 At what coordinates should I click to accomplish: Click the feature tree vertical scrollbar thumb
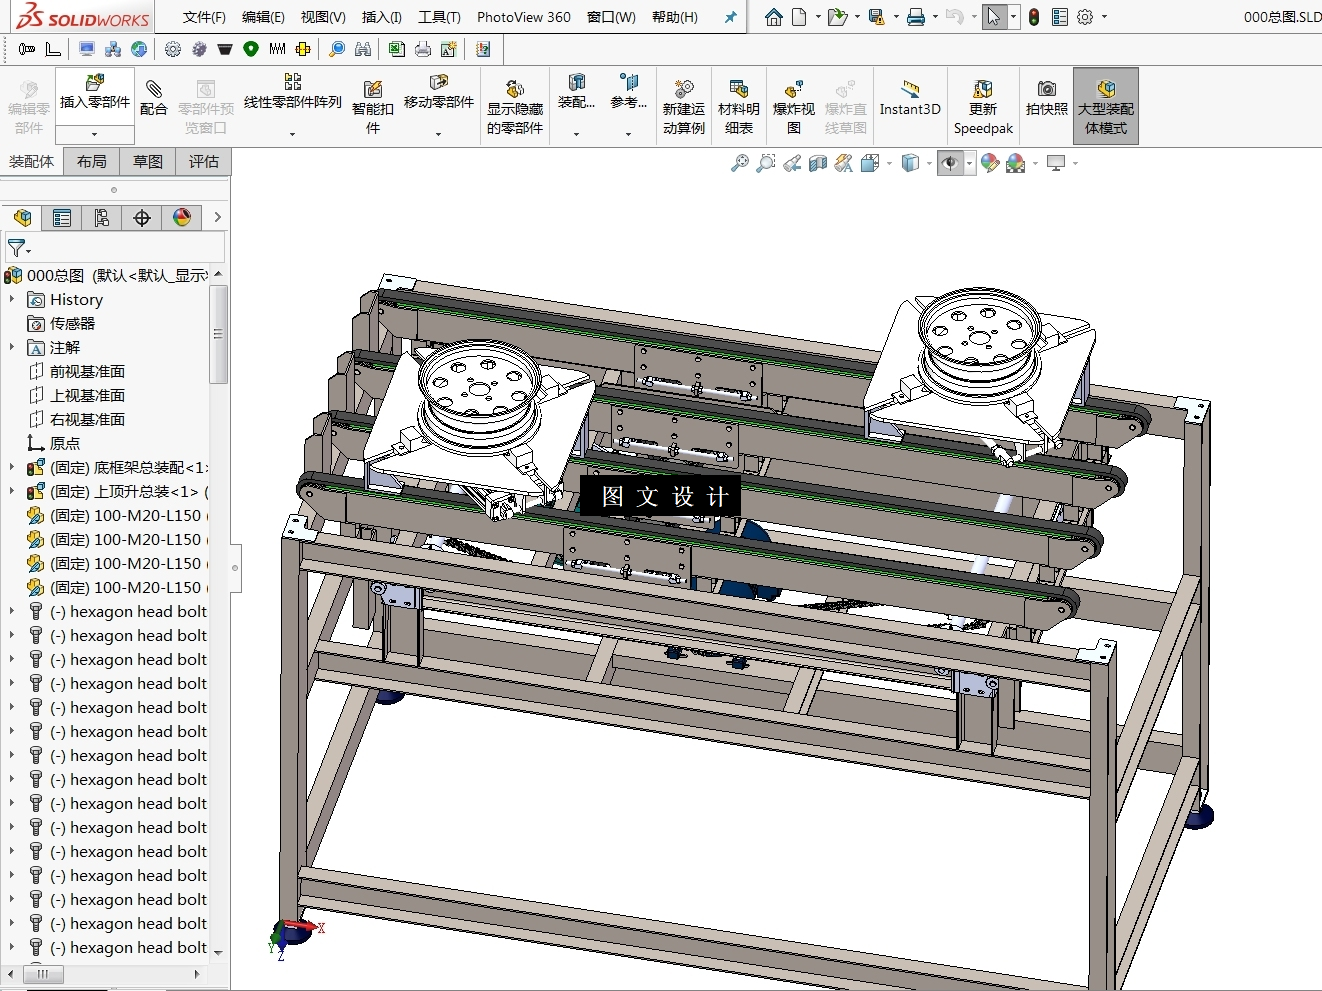click(x=218, y=333)
